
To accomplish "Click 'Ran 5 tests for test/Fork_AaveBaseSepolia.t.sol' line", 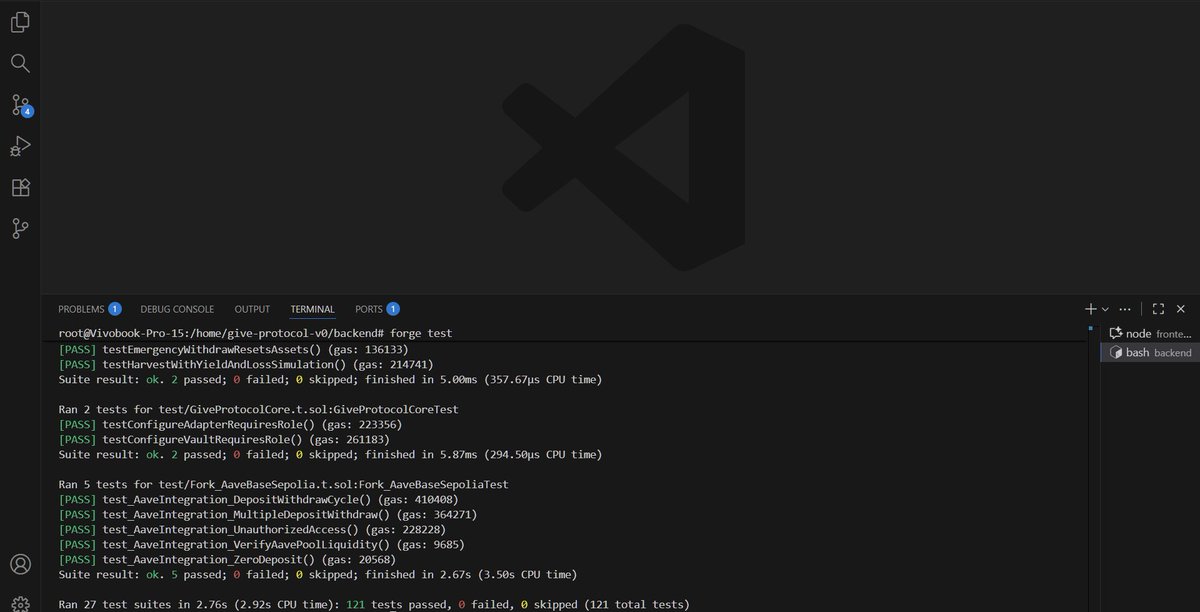I will click(284, 484).
